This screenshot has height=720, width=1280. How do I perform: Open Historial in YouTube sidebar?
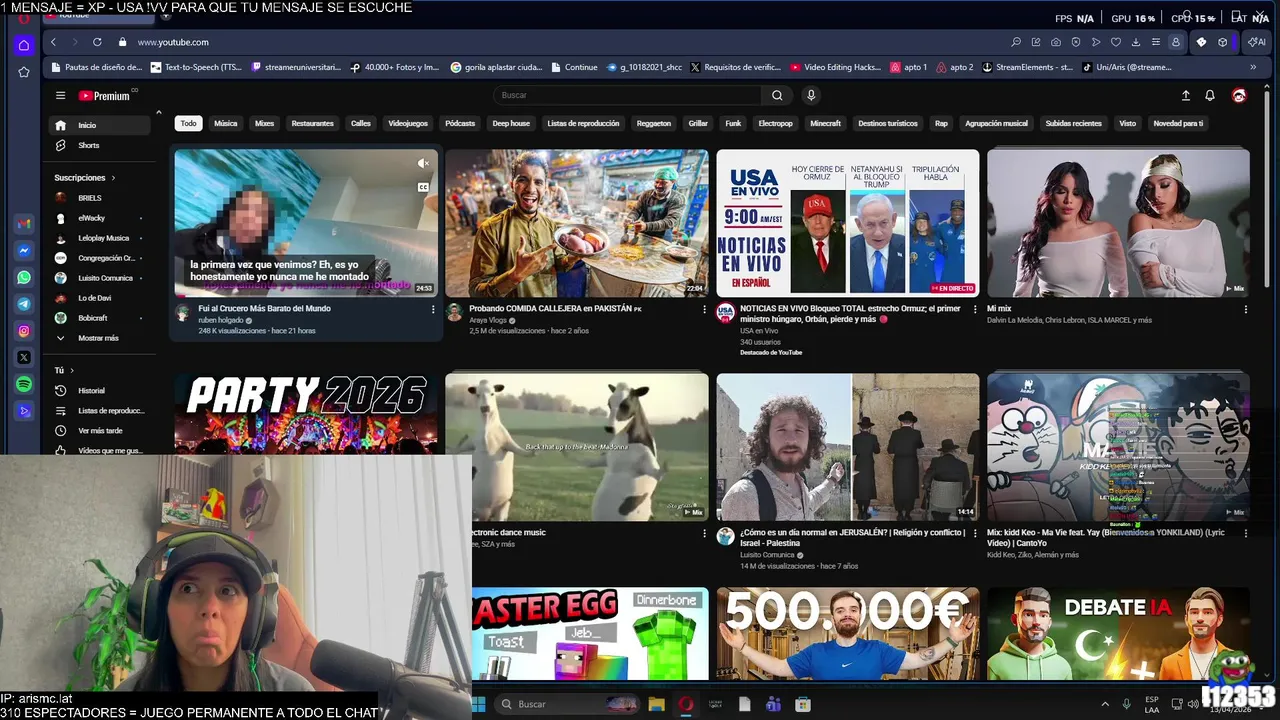98,390
